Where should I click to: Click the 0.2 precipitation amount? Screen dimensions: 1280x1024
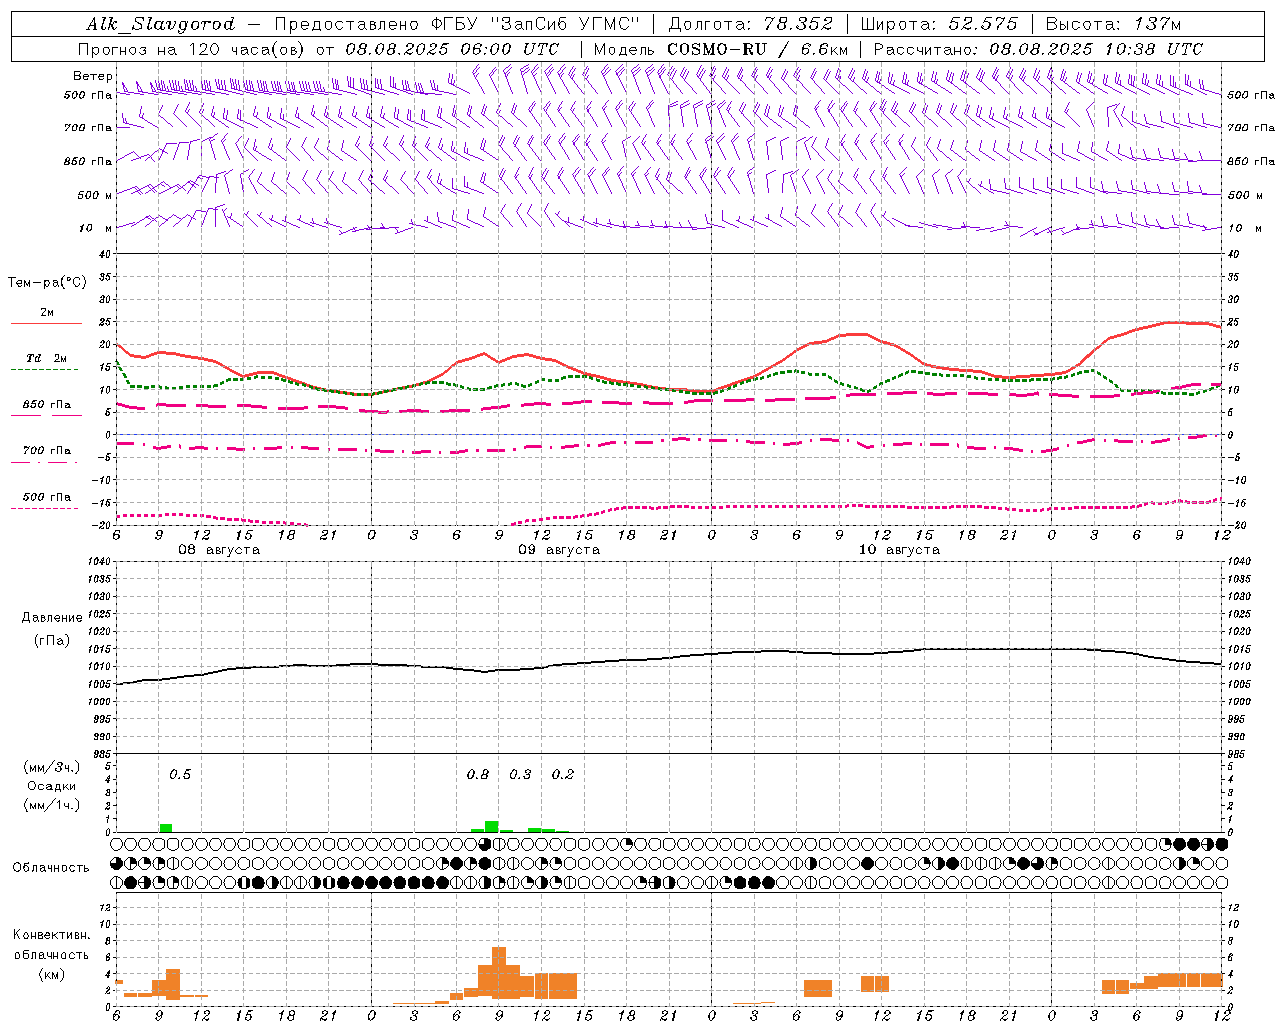point(563,774)
